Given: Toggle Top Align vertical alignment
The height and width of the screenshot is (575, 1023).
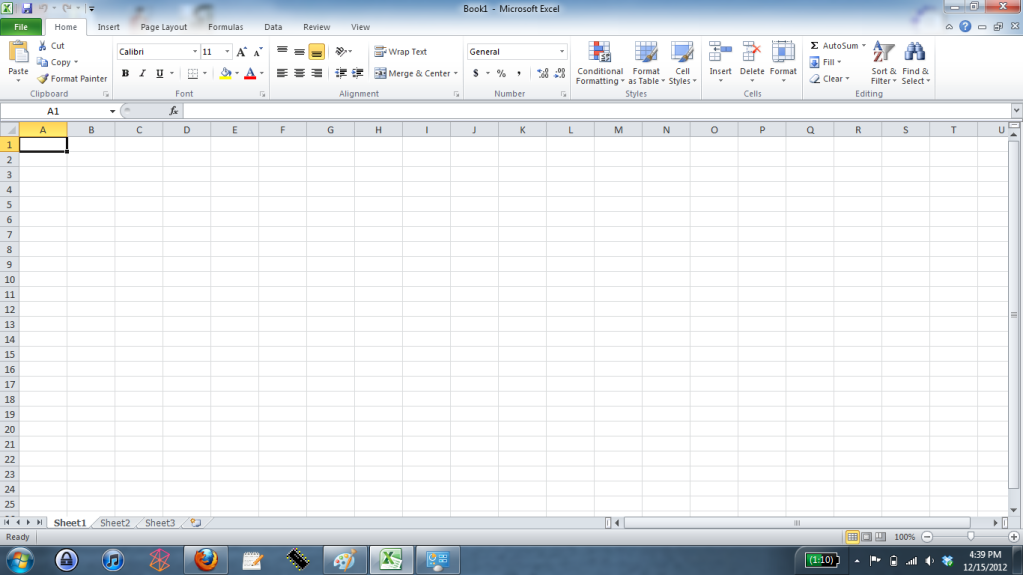Looking at the screenshot, I should coord(282,52).
